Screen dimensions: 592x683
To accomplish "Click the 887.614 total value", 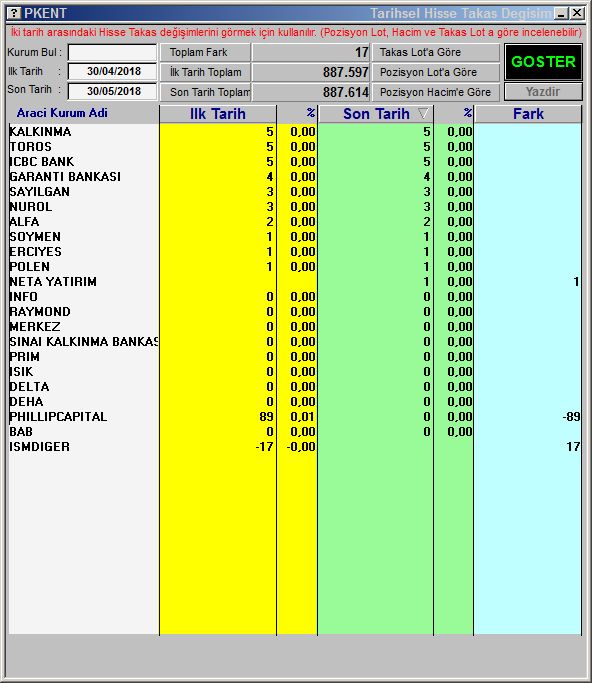I will tap(346, 92).
